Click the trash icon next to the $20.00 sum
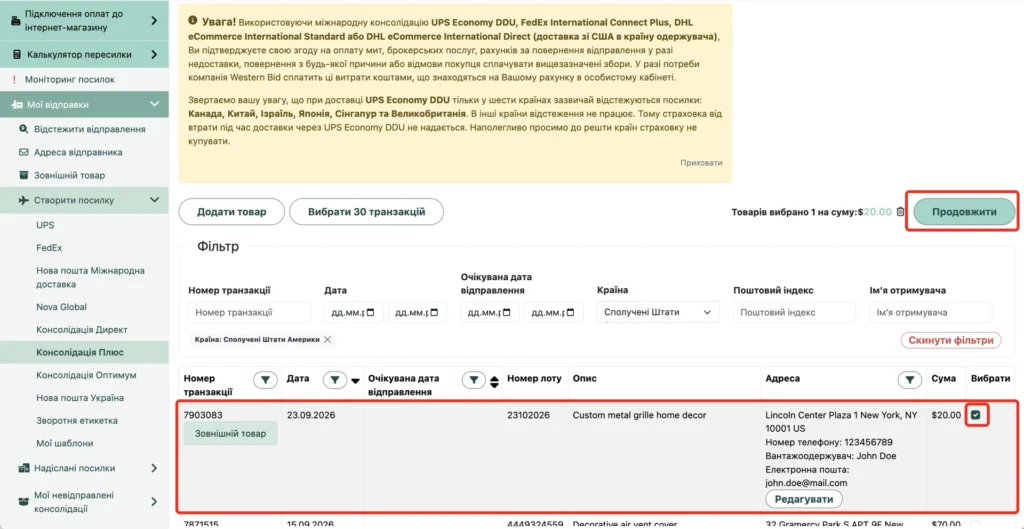The width and height of the screenshot is (1024, 529). pos(901,212)
